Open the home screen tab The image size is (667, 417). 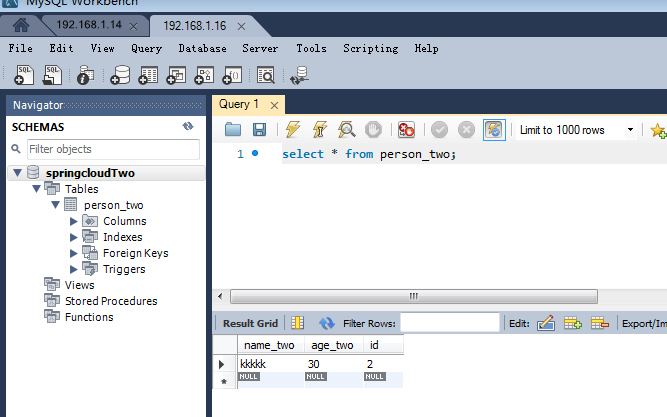(x=21, y=26)
